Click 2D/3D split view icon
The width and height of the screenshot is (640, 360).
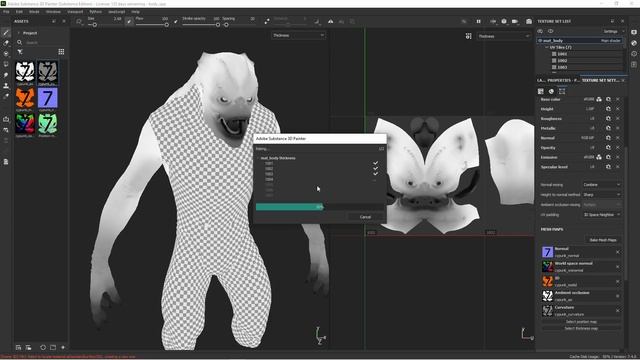pyautogui.click(x=469, y=36)
